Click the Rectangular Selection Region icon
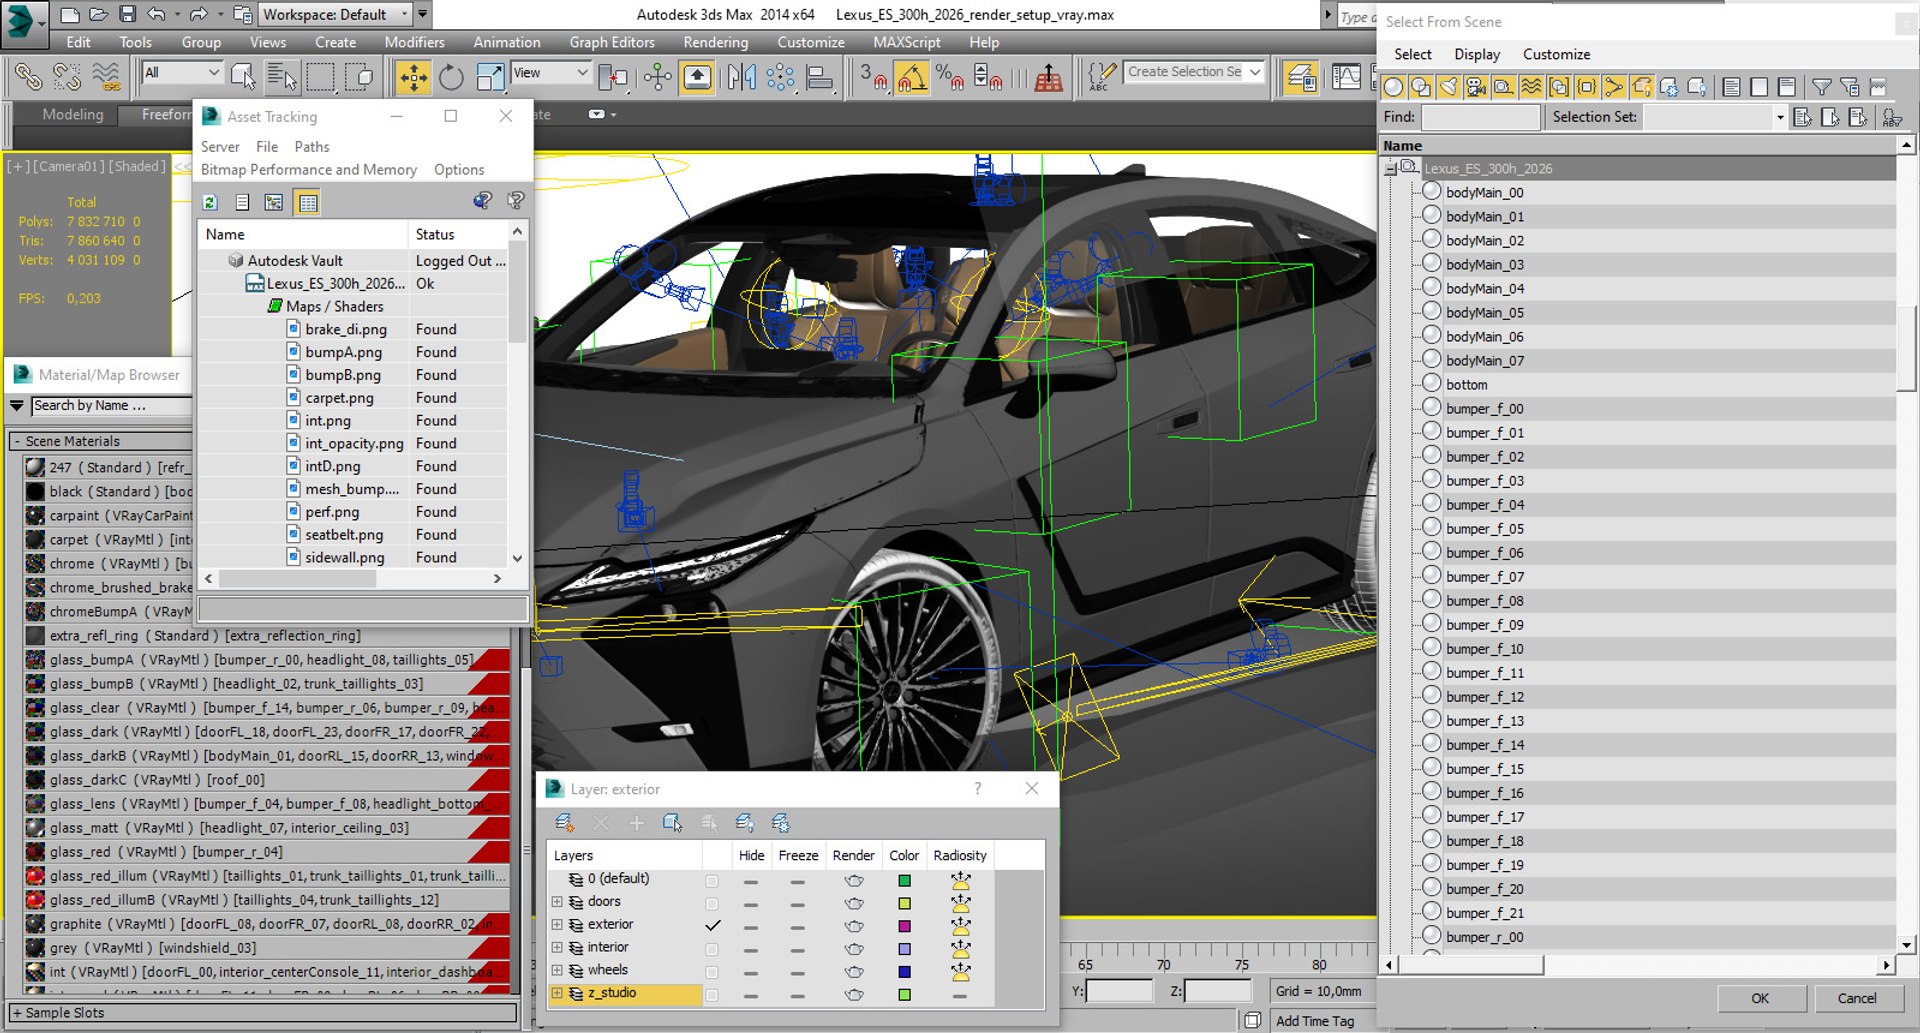The image size is (1920, 1033). [x=320, y=77]
